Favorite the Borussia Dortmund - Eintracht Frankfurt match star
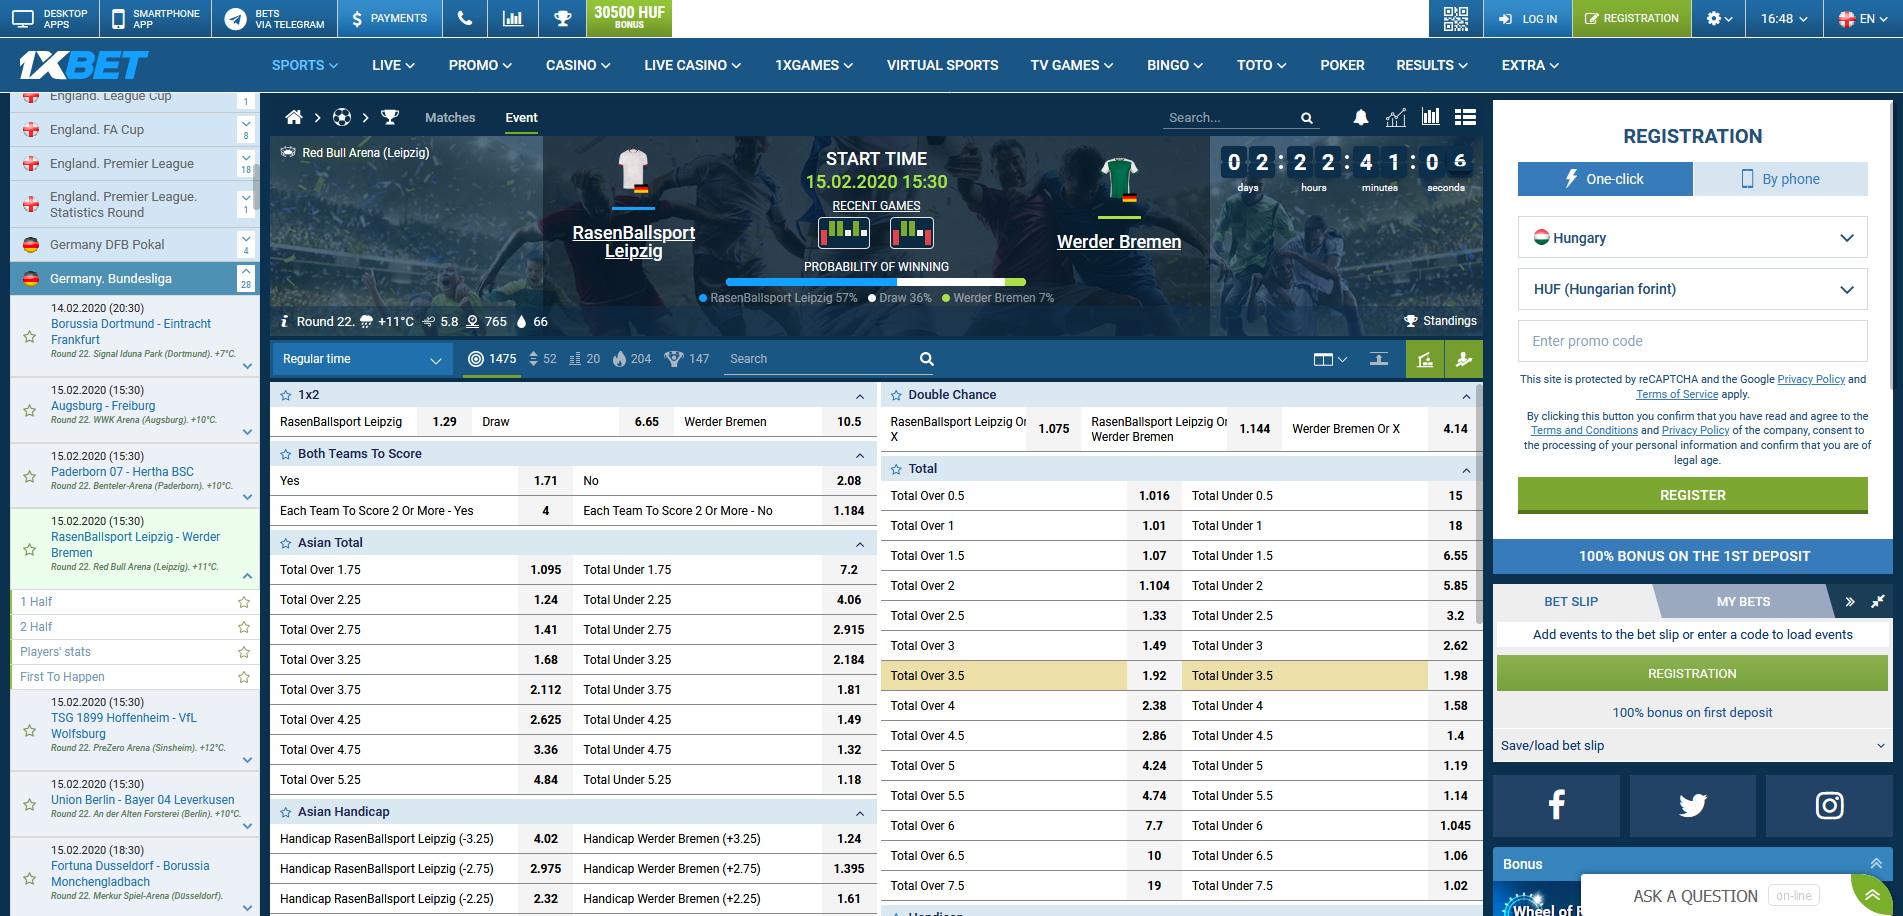This screenshot has height=916, width=1903. (30, 337)
